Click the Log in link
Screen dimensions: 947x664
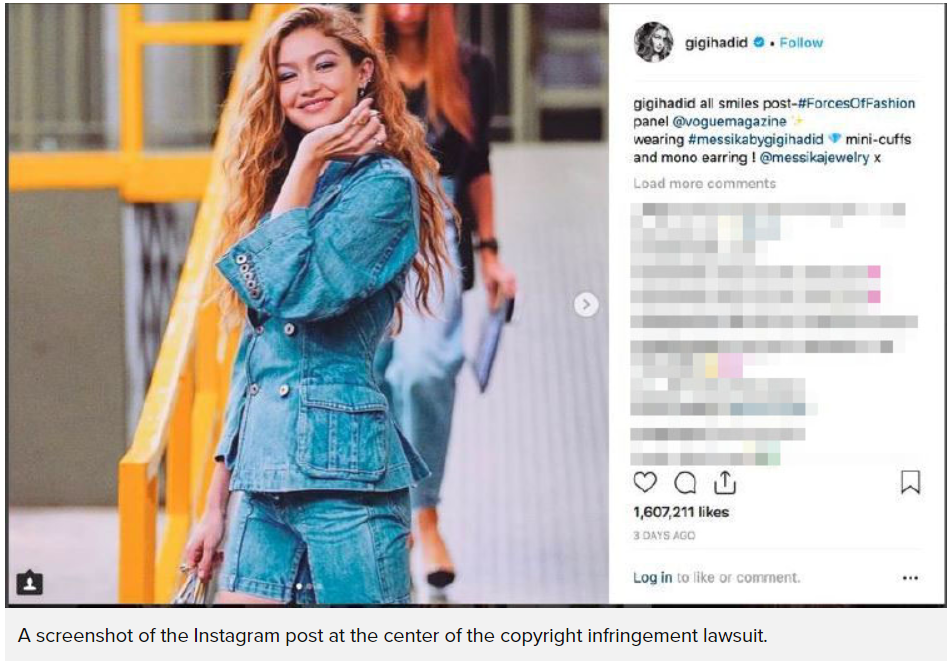pyautogui.click(x=652, y=578)
